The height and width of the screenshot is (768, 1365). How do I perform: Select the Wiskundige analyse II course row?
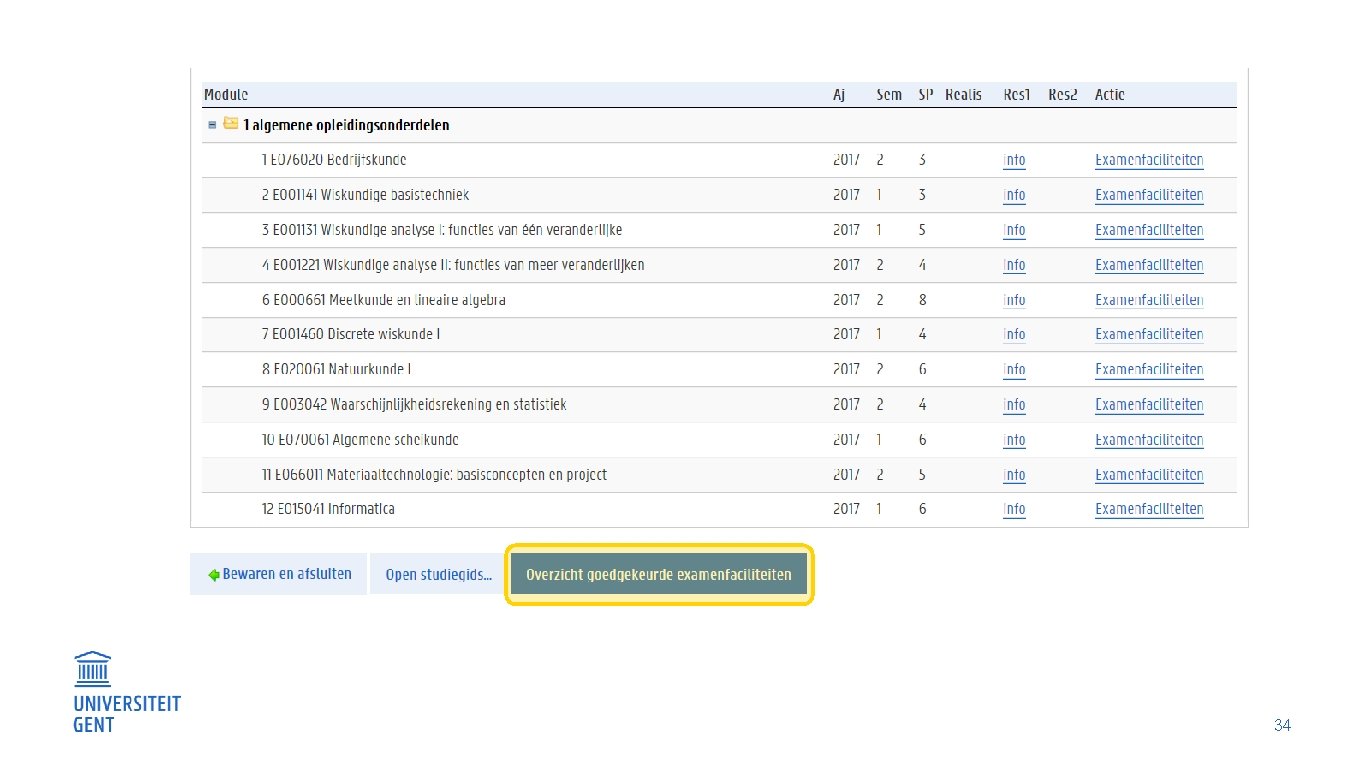pos(719,265)
